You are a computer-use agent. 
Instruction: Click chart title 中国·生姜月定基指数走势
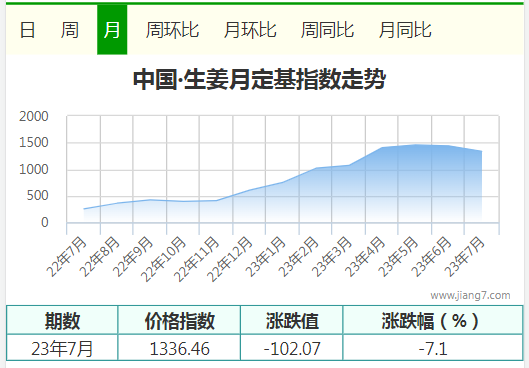tap(259, 79)
